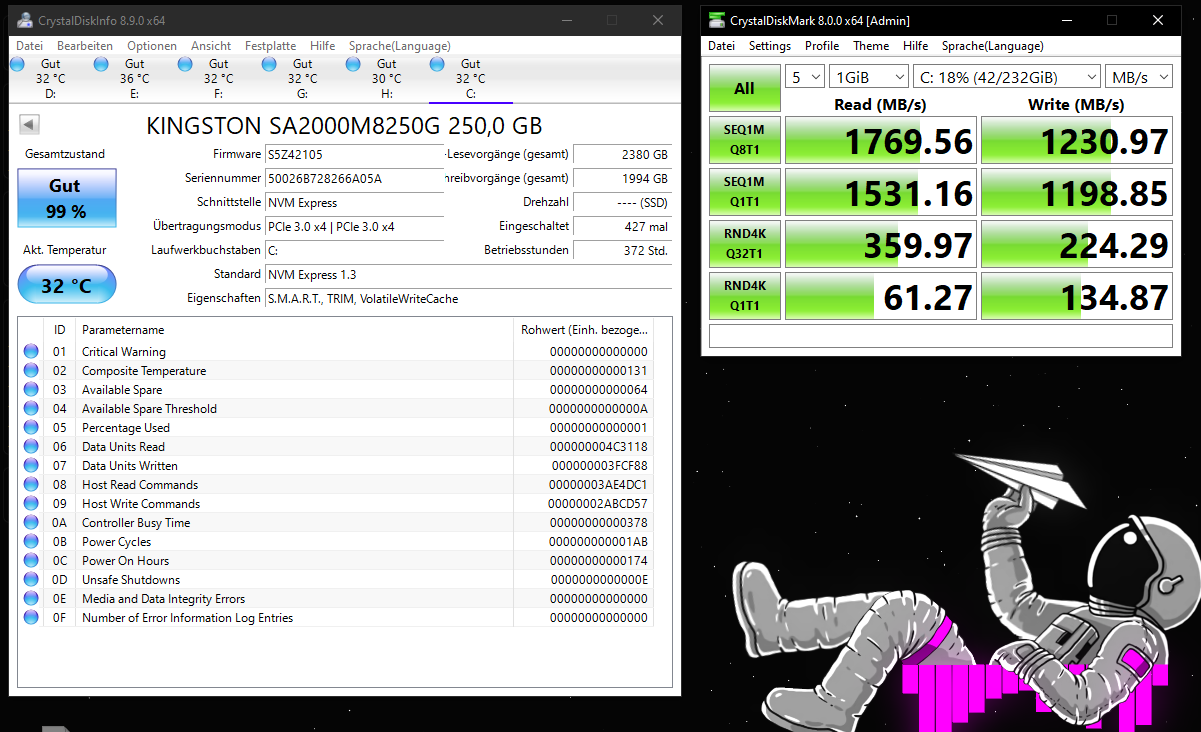This screenshot has height=732, width=1201.
Task: Click blue status icon next to Power On Hours
Action: [x=31, y=560]
